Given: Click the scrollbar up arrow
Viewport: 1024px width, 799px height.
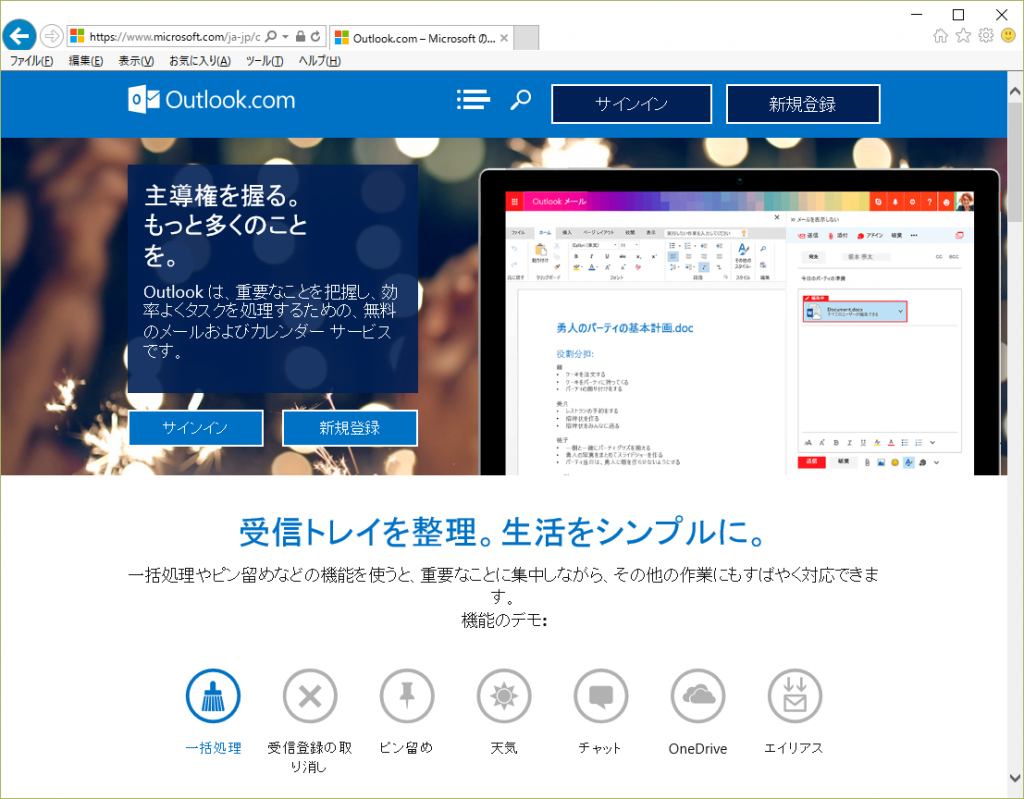Looking at the screenshot, I should click(x=1015, y=91).
